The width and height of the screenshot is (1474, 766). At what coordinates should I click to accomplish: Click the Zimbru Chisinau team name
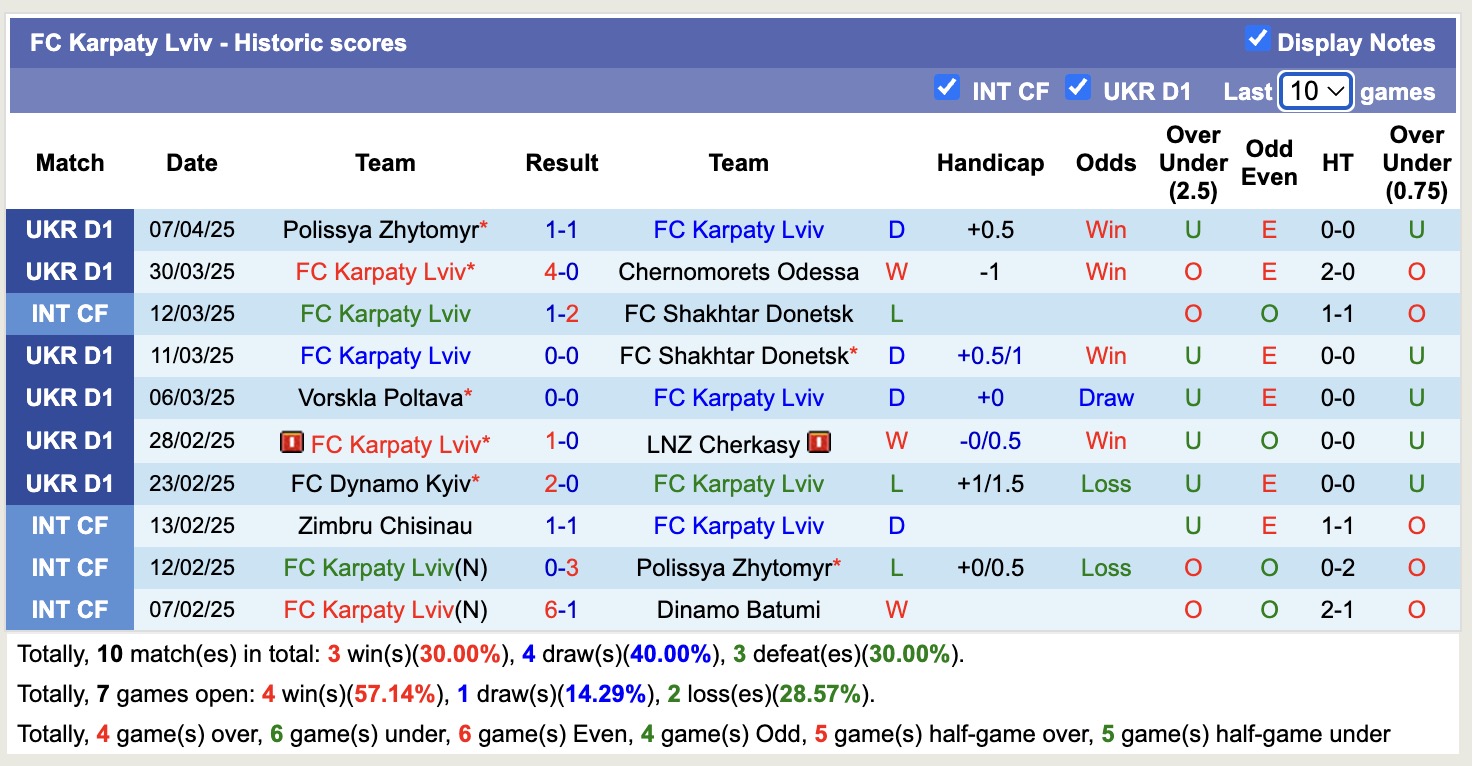[383, 525]
